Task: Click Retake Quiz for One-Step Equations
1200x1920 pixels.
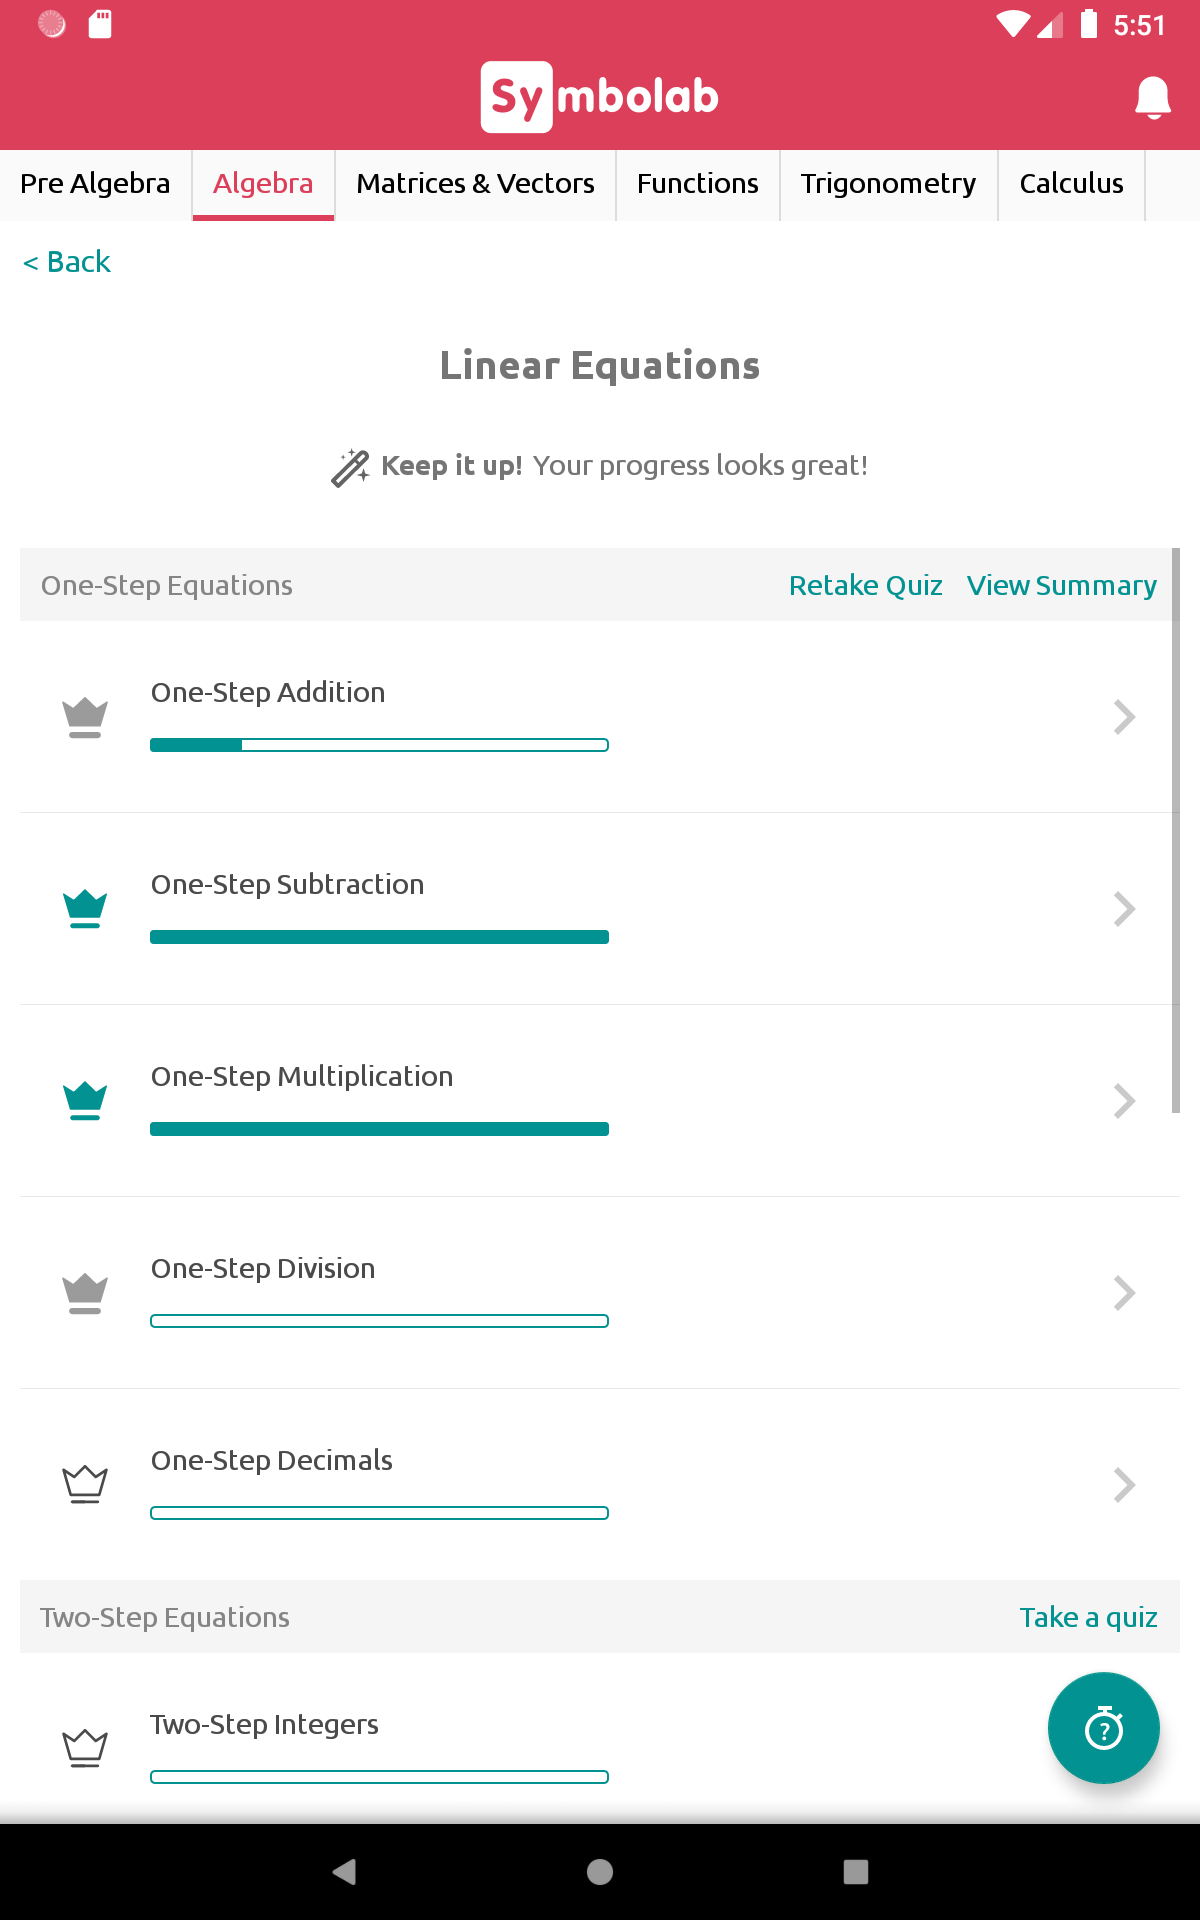Action: [866, 586]
